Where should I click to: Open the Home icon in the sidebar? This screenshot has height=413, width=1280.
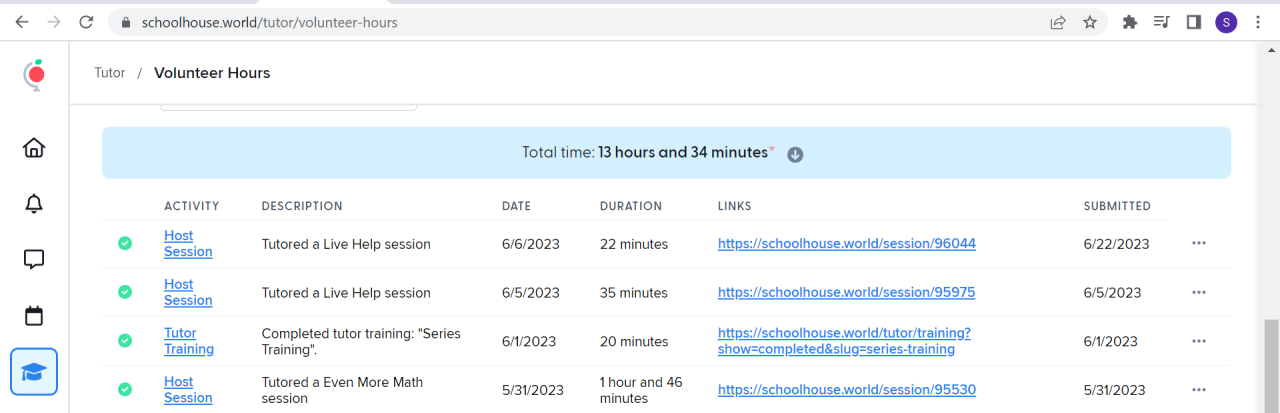[34, 148]
